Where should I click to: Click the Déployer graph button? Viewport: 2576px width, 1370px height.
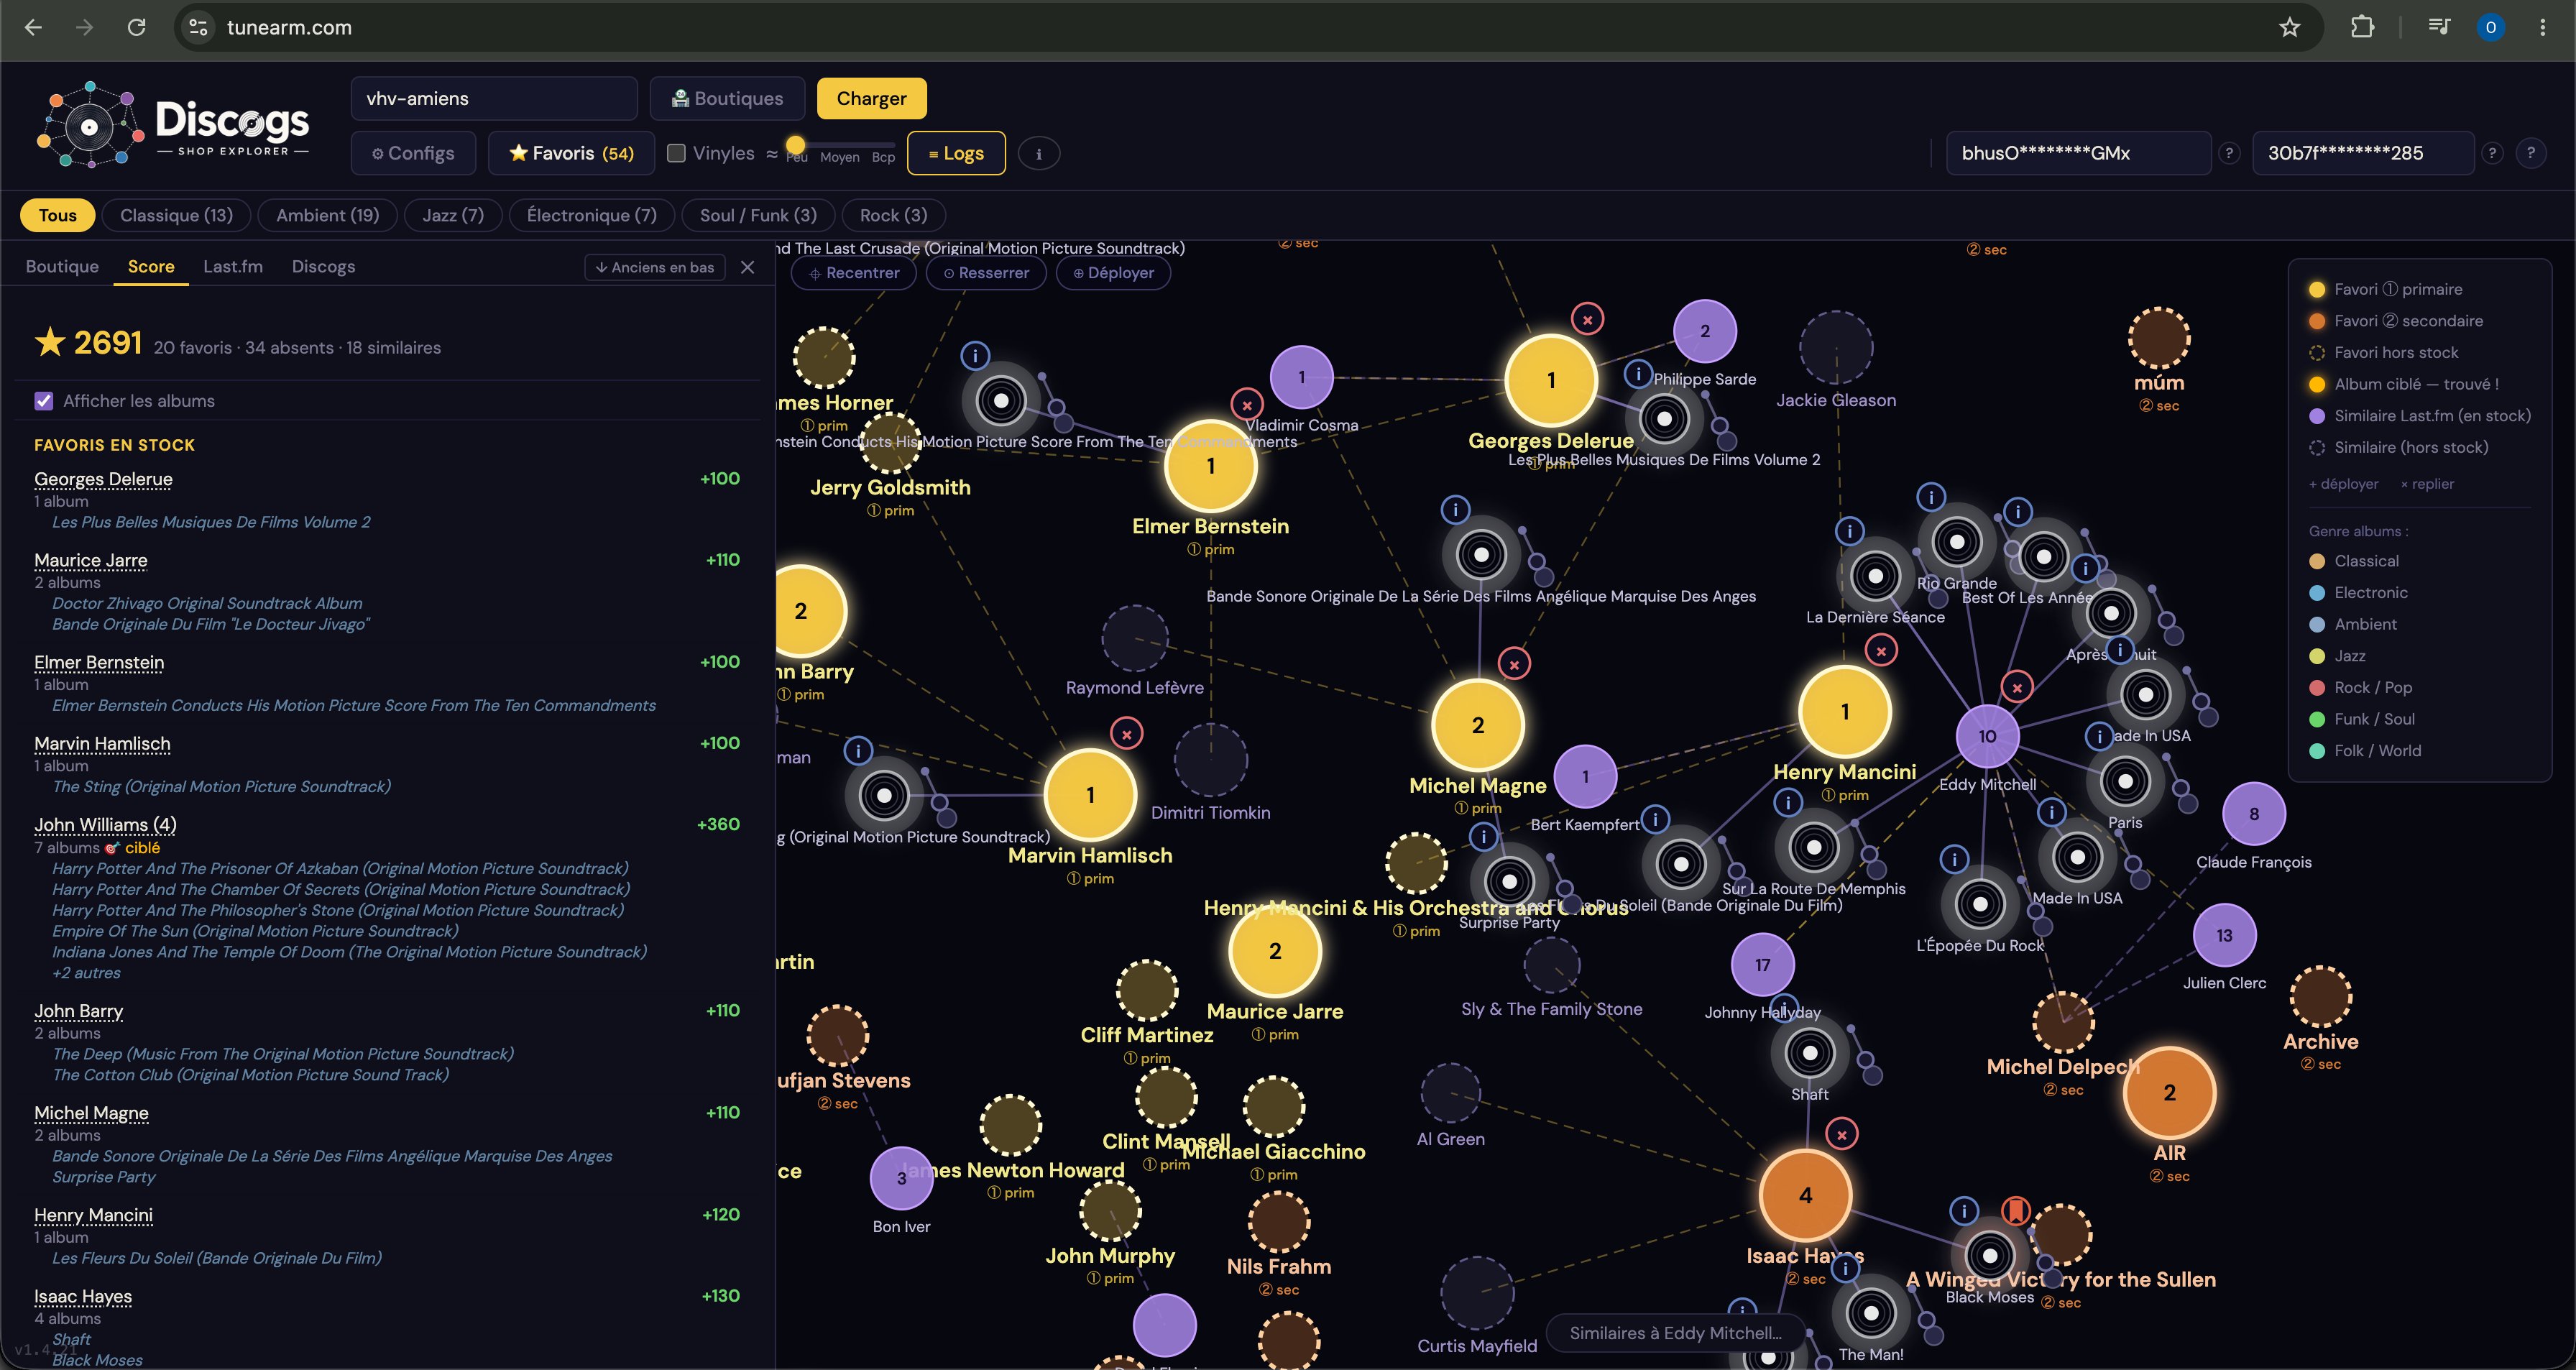(x=1113, y=273)
